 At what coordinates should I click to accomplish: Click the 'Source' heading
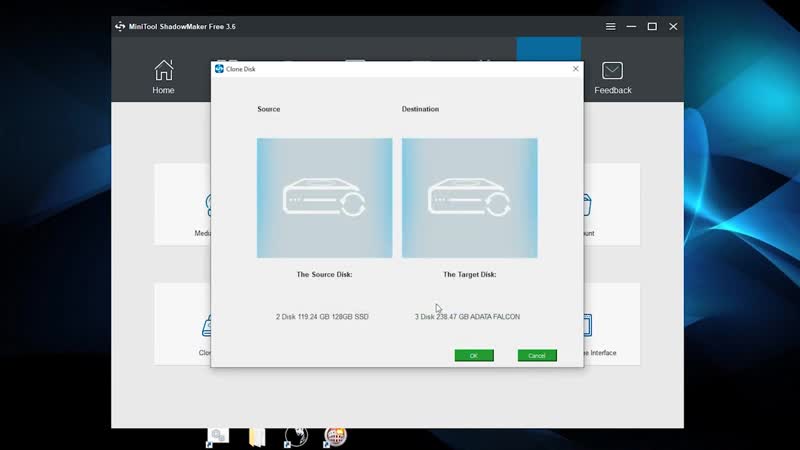click(x=269, y=109)
